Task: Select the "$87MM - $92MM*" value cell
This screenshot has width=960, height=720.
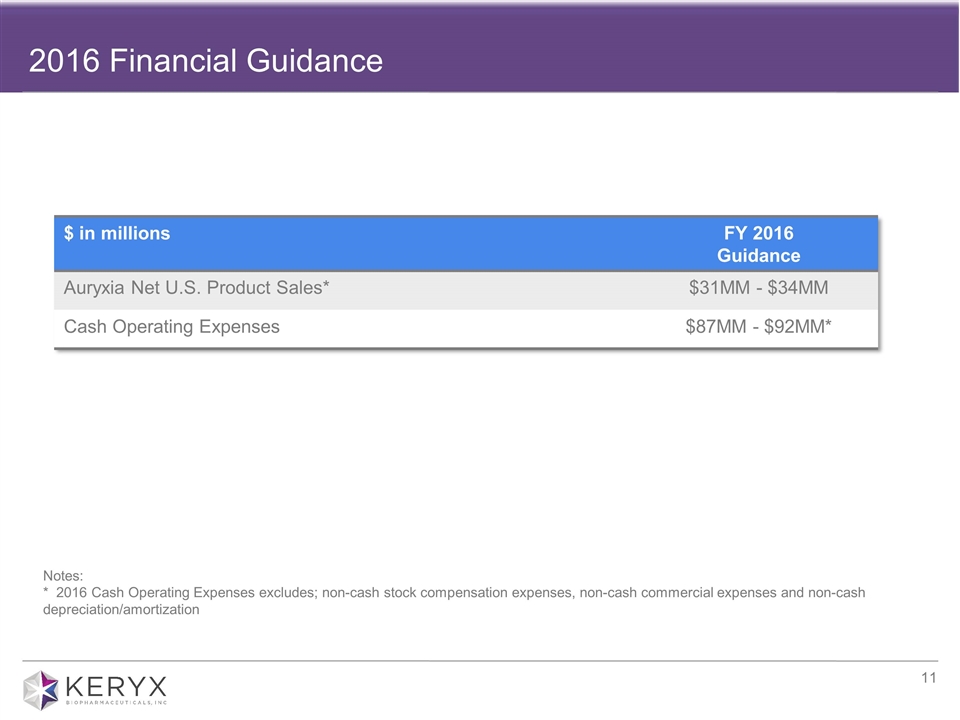Action: pyautogui.click(x=758, y=326)
